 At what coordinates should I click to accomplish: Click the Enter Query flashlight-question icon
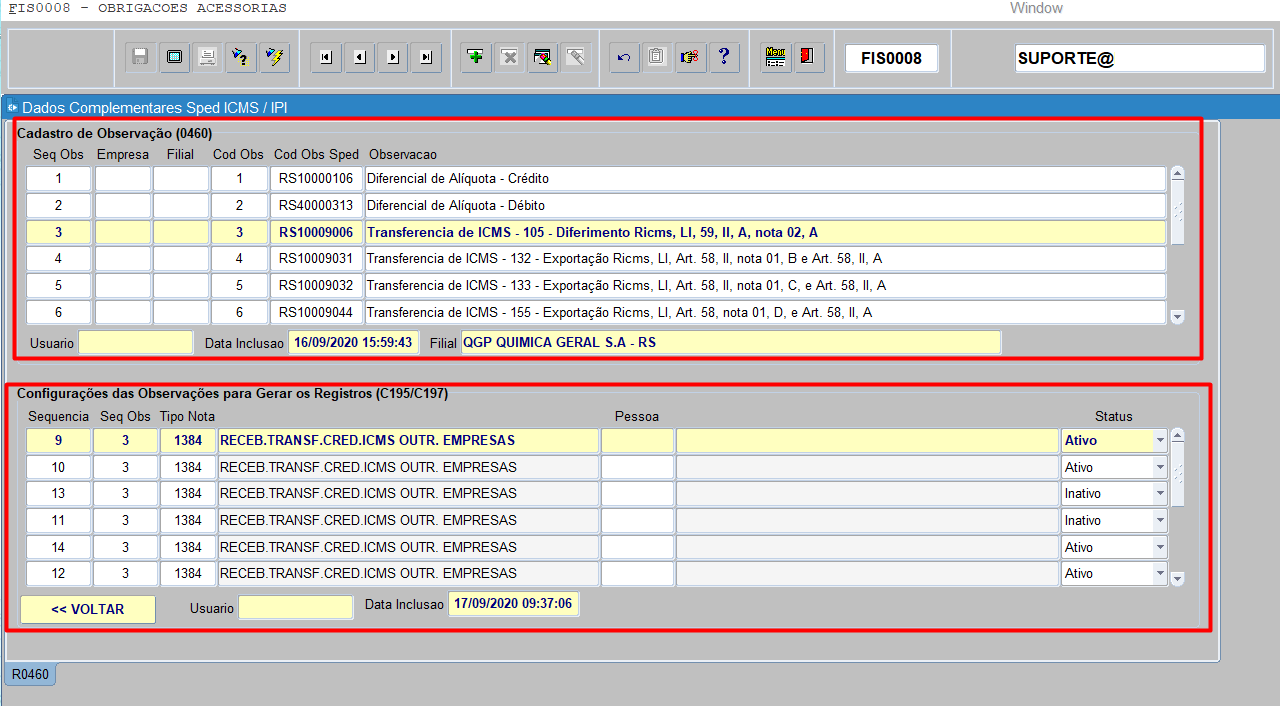[241, 57]
